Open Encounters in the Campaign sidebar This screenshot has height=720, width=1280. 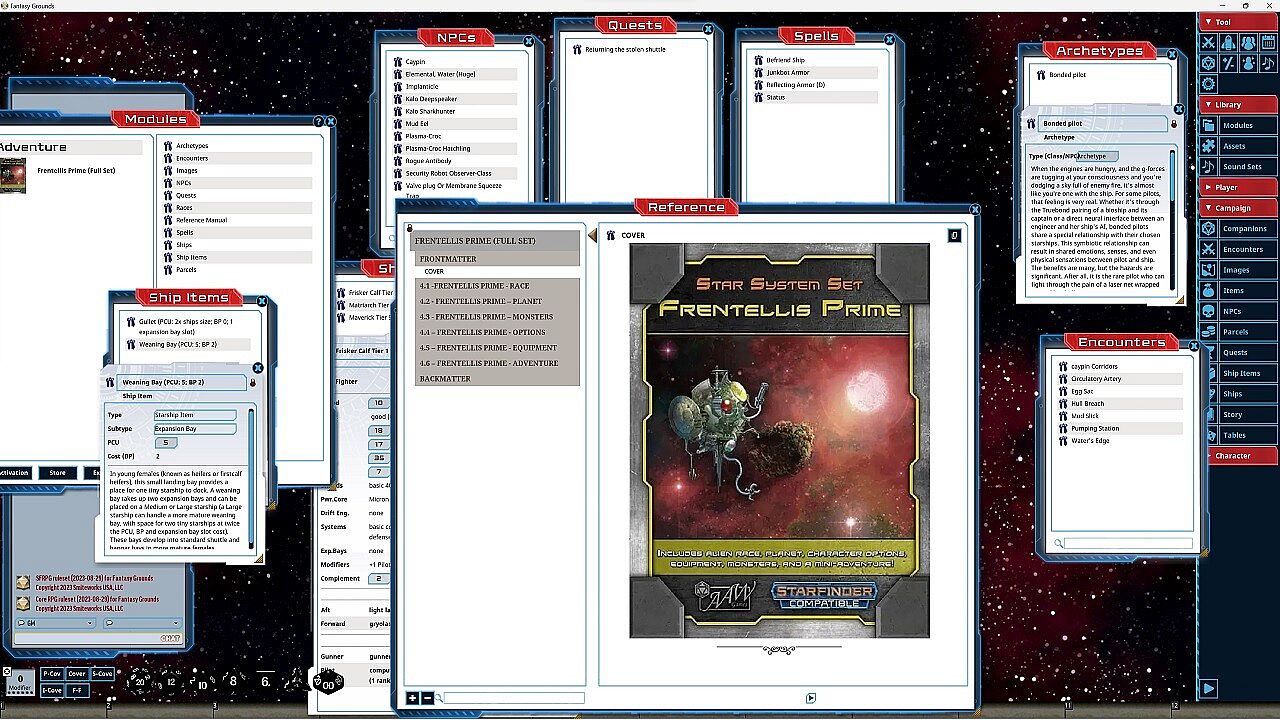pyautogui.click(x=1238, y=249)
